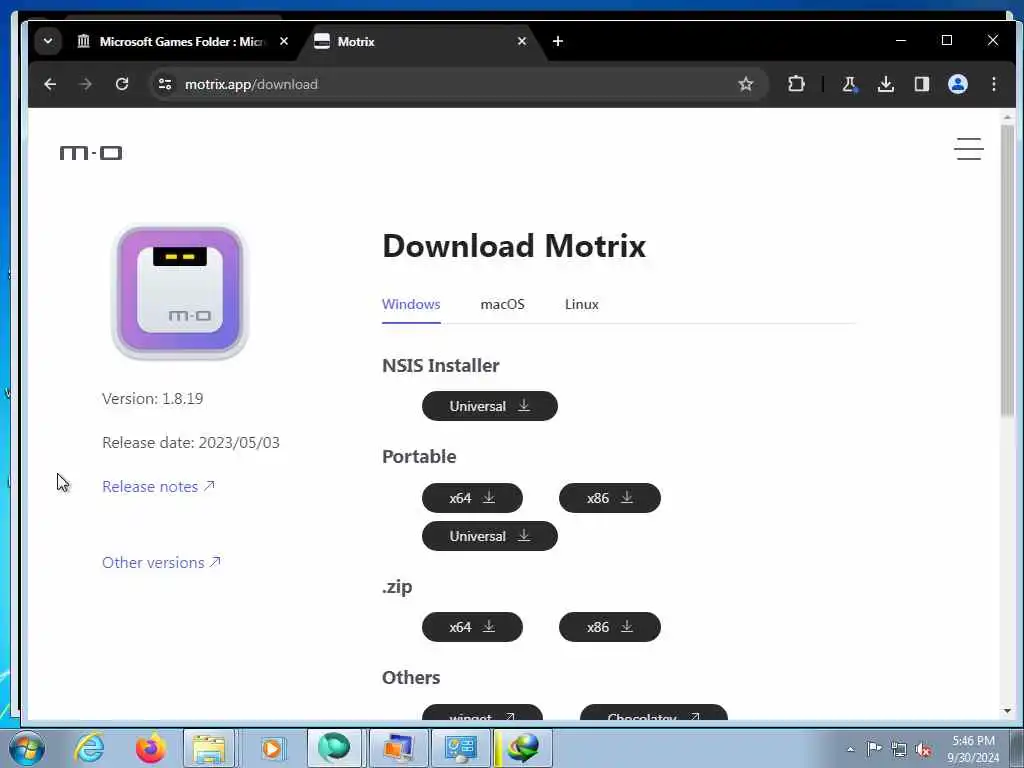Switch to the Linux tab
1024x768 pixels.
point(581,304)
